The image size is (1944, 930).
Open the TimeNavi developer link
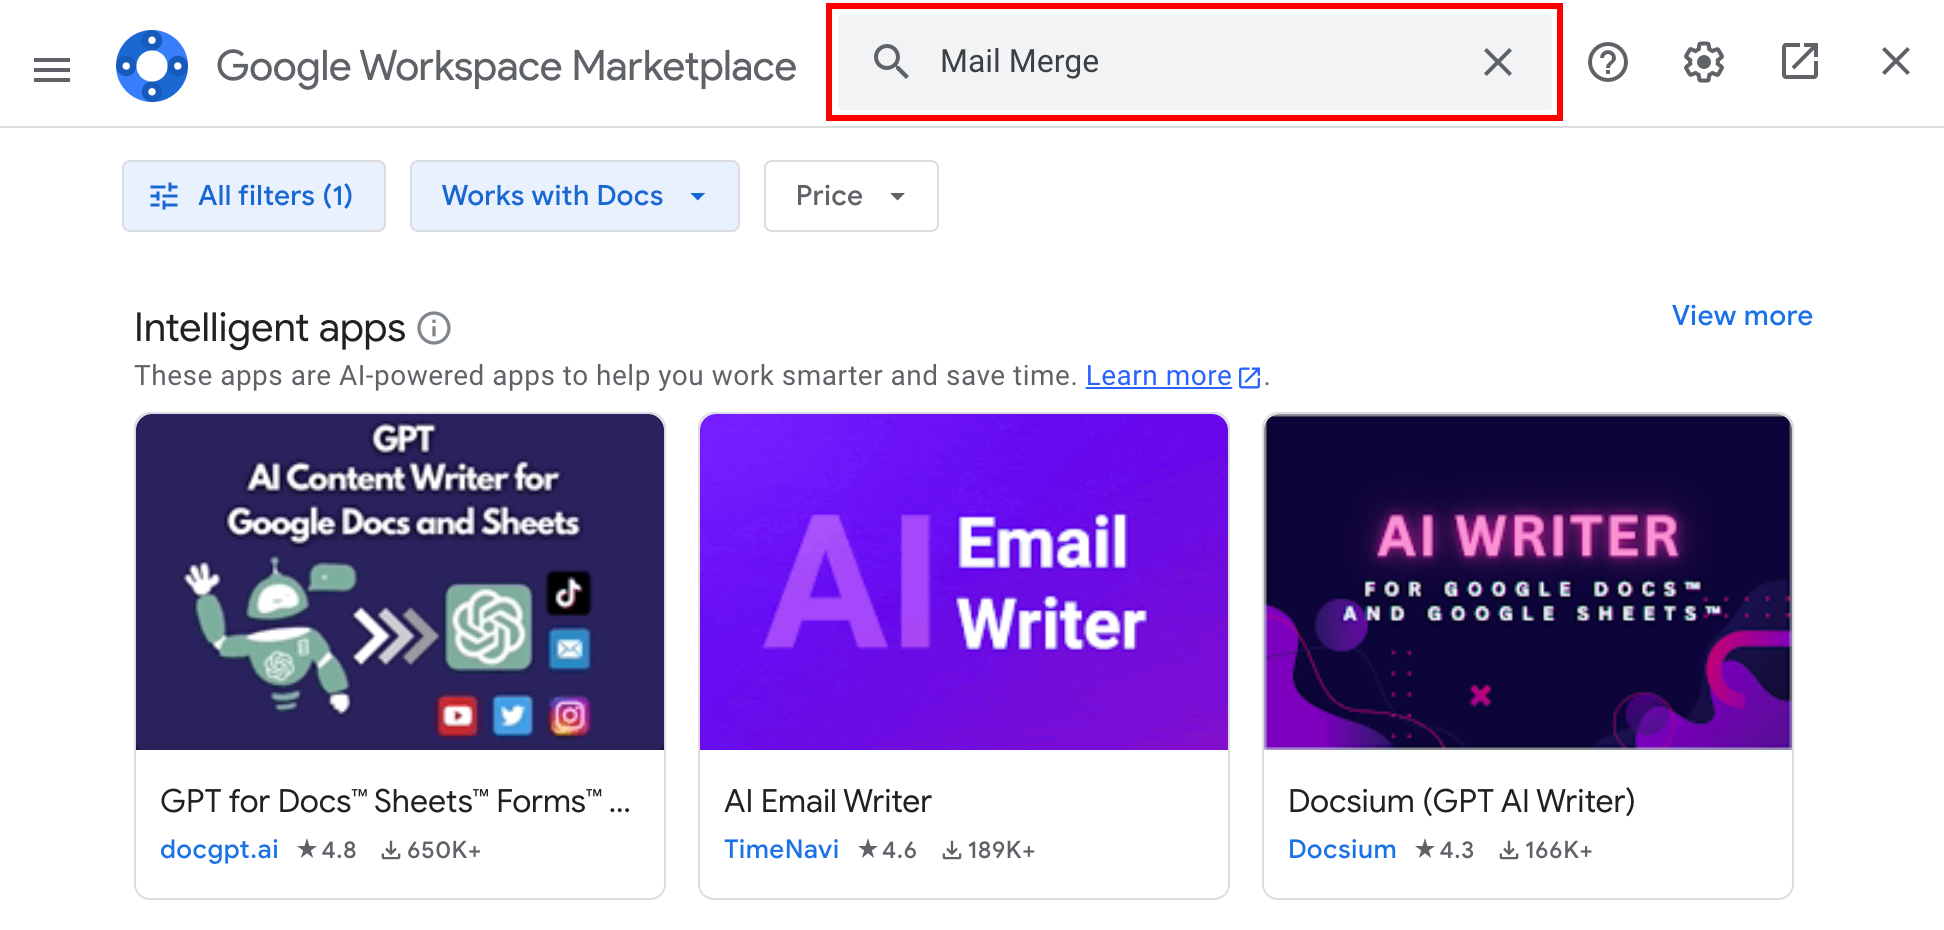pos(781,850)
